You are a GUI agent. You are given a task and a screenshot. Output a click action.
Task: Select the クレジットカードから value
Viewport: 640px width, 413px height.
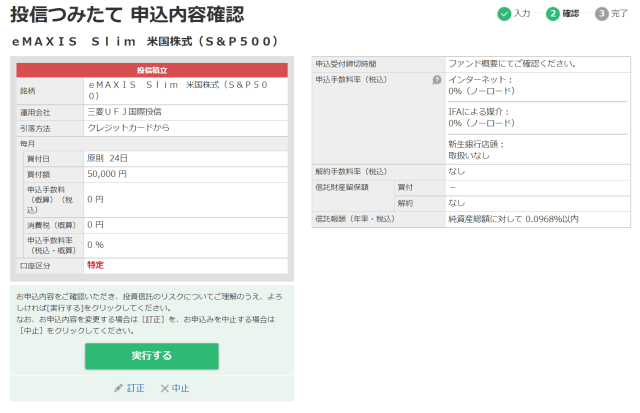[x=128, y=128]
